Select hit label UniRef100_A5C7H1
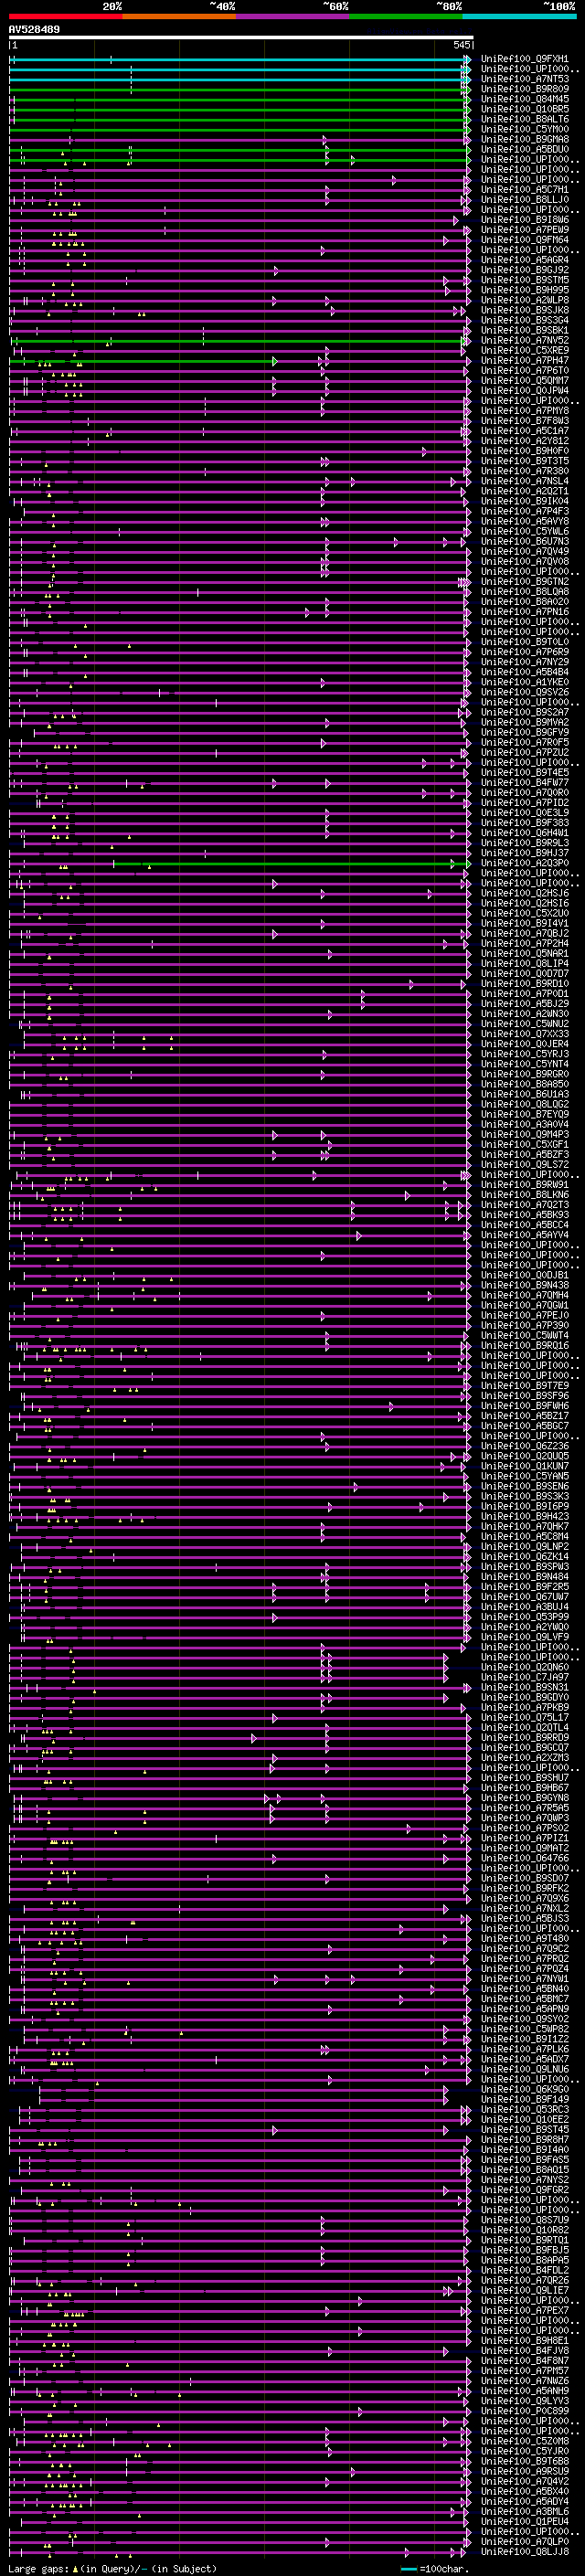This screenshot has height=2576, width=585. click(x=525, y=189)
